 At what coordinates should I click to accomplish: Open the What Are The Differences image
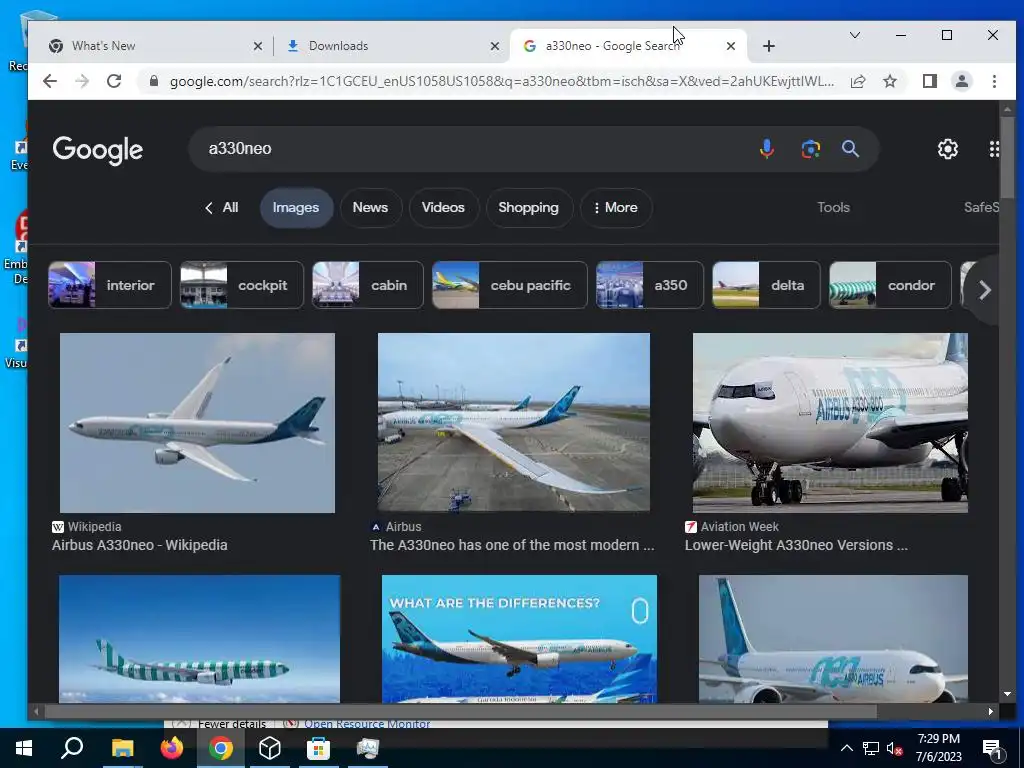point(519,639)
